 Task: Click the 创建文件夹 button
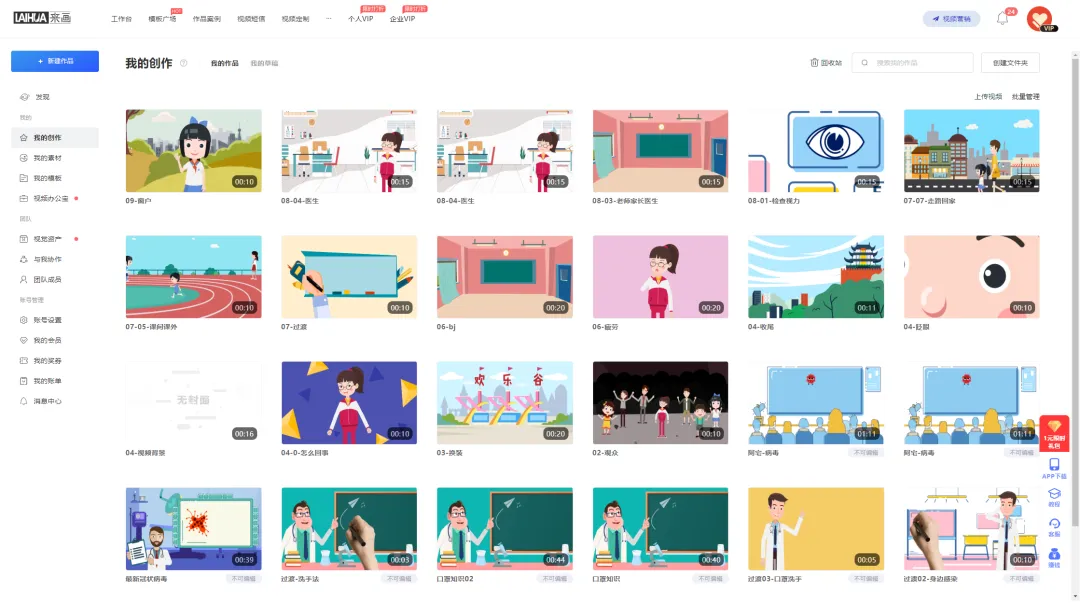point(1010,63)
